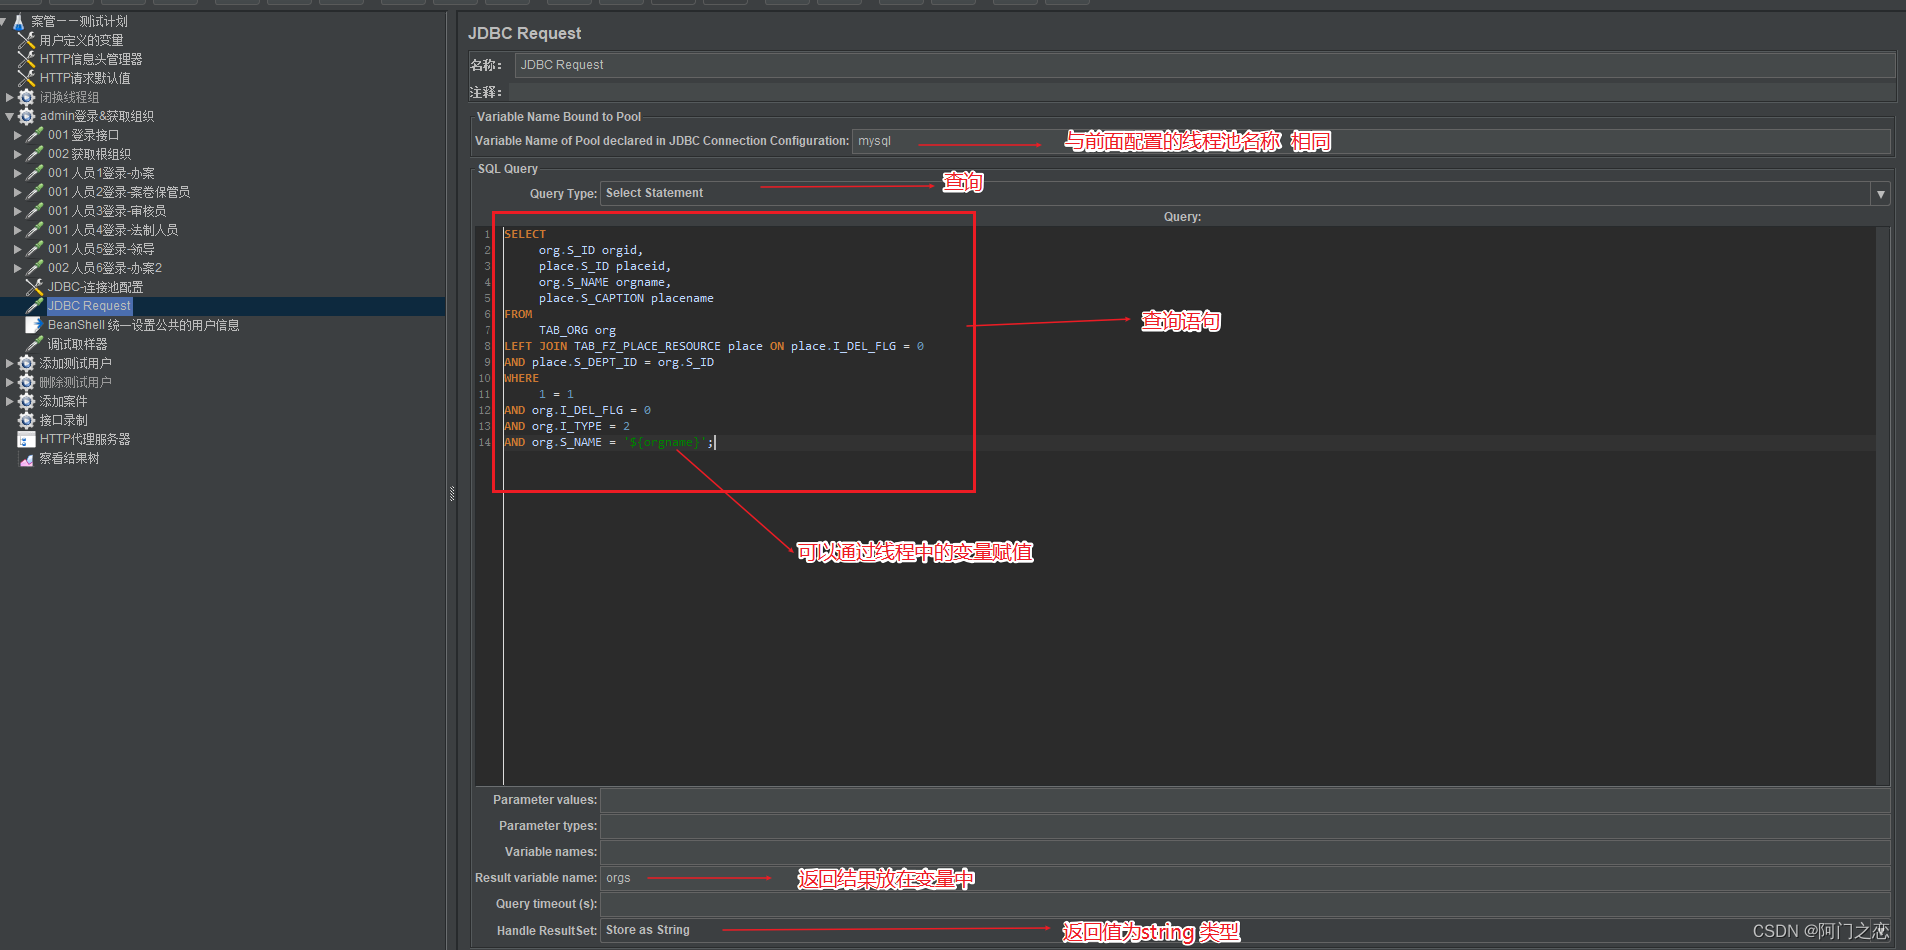This screenshot has width=1906, height=950.
Task: Select the HTTP请求默认值 tree item label
Action: [x=85, y=78]
